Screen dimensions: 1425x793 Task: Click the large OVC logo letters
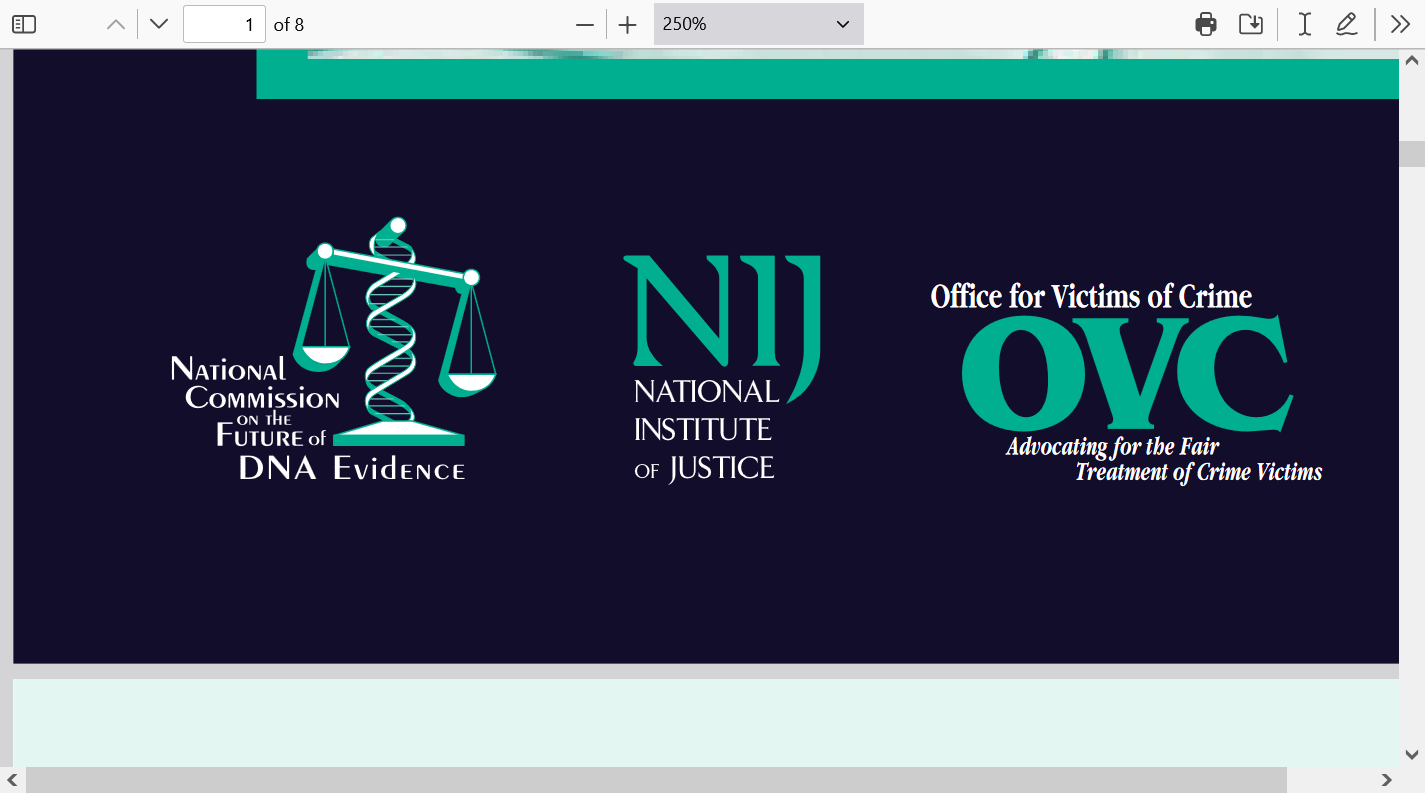(1127, 373)
